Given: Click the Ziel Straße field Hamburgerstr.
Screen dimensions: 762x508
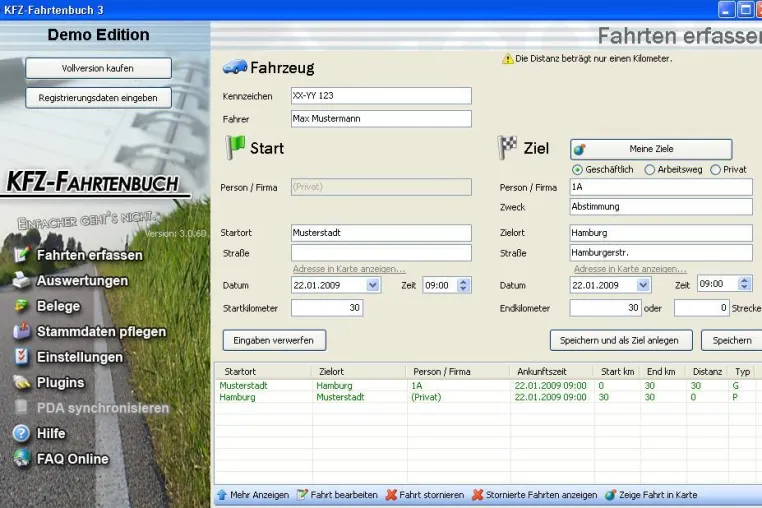Looking at the screenshot, I should click(x=661, y=253).
